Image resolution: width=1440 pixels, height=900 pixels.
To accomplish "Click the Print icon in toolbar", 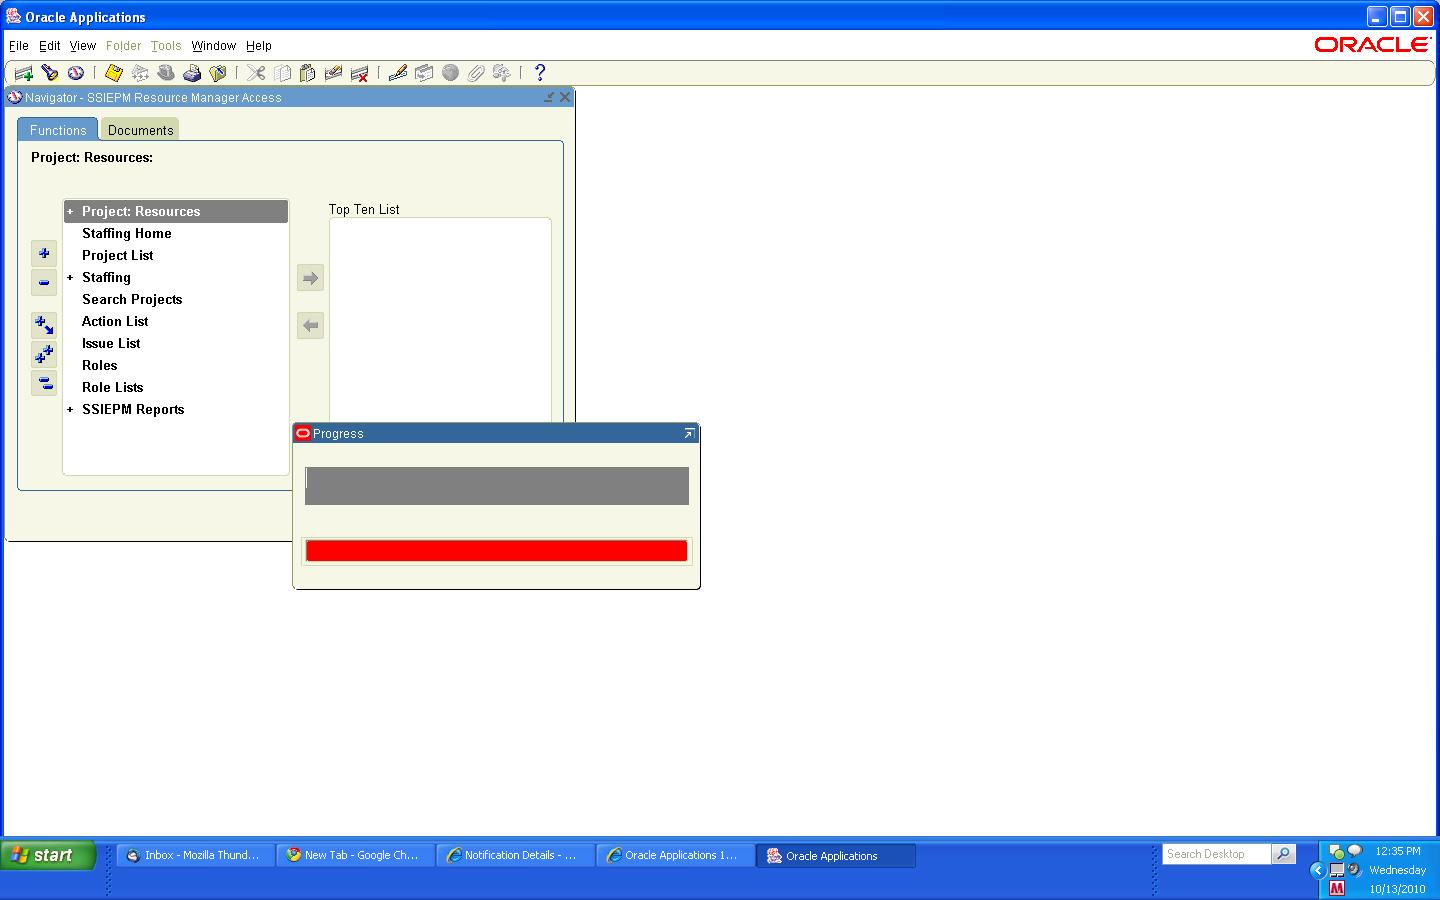I will [x=192, y=73].
